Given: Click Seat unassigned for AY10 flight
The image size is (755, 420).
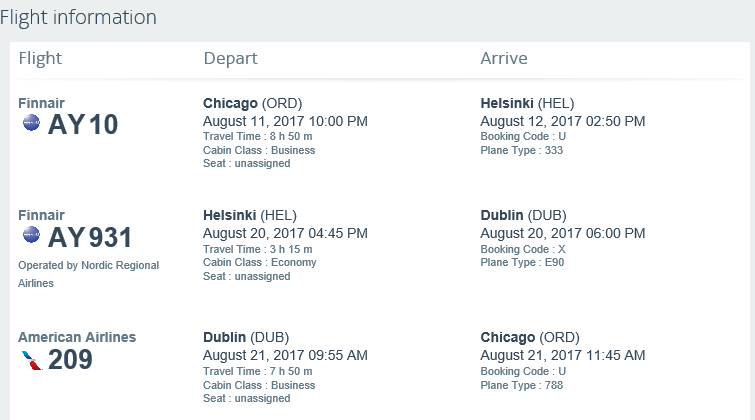Looking at the screenshot, I should tap(247, 163).
